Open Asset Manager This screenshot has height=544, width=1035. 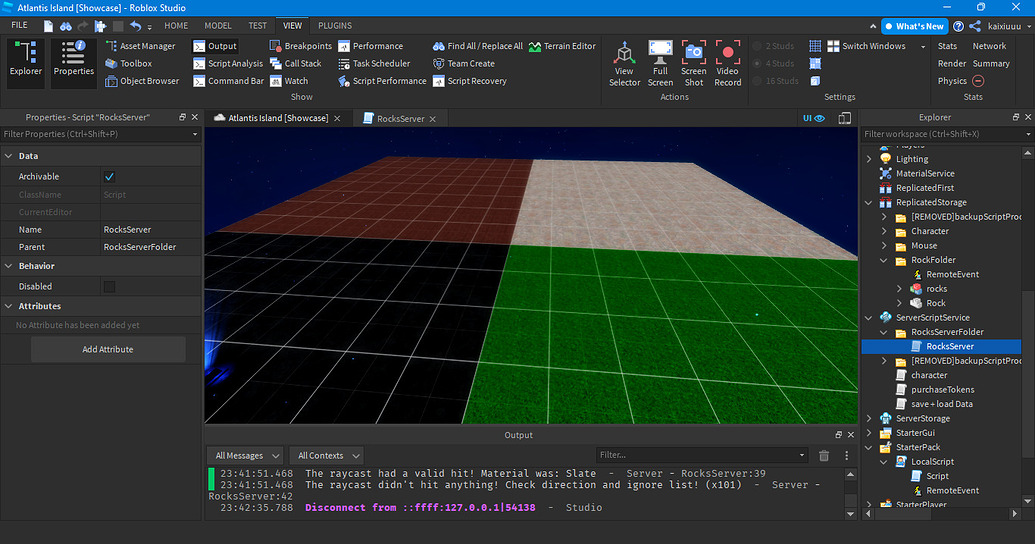click(x=141, y=46)
